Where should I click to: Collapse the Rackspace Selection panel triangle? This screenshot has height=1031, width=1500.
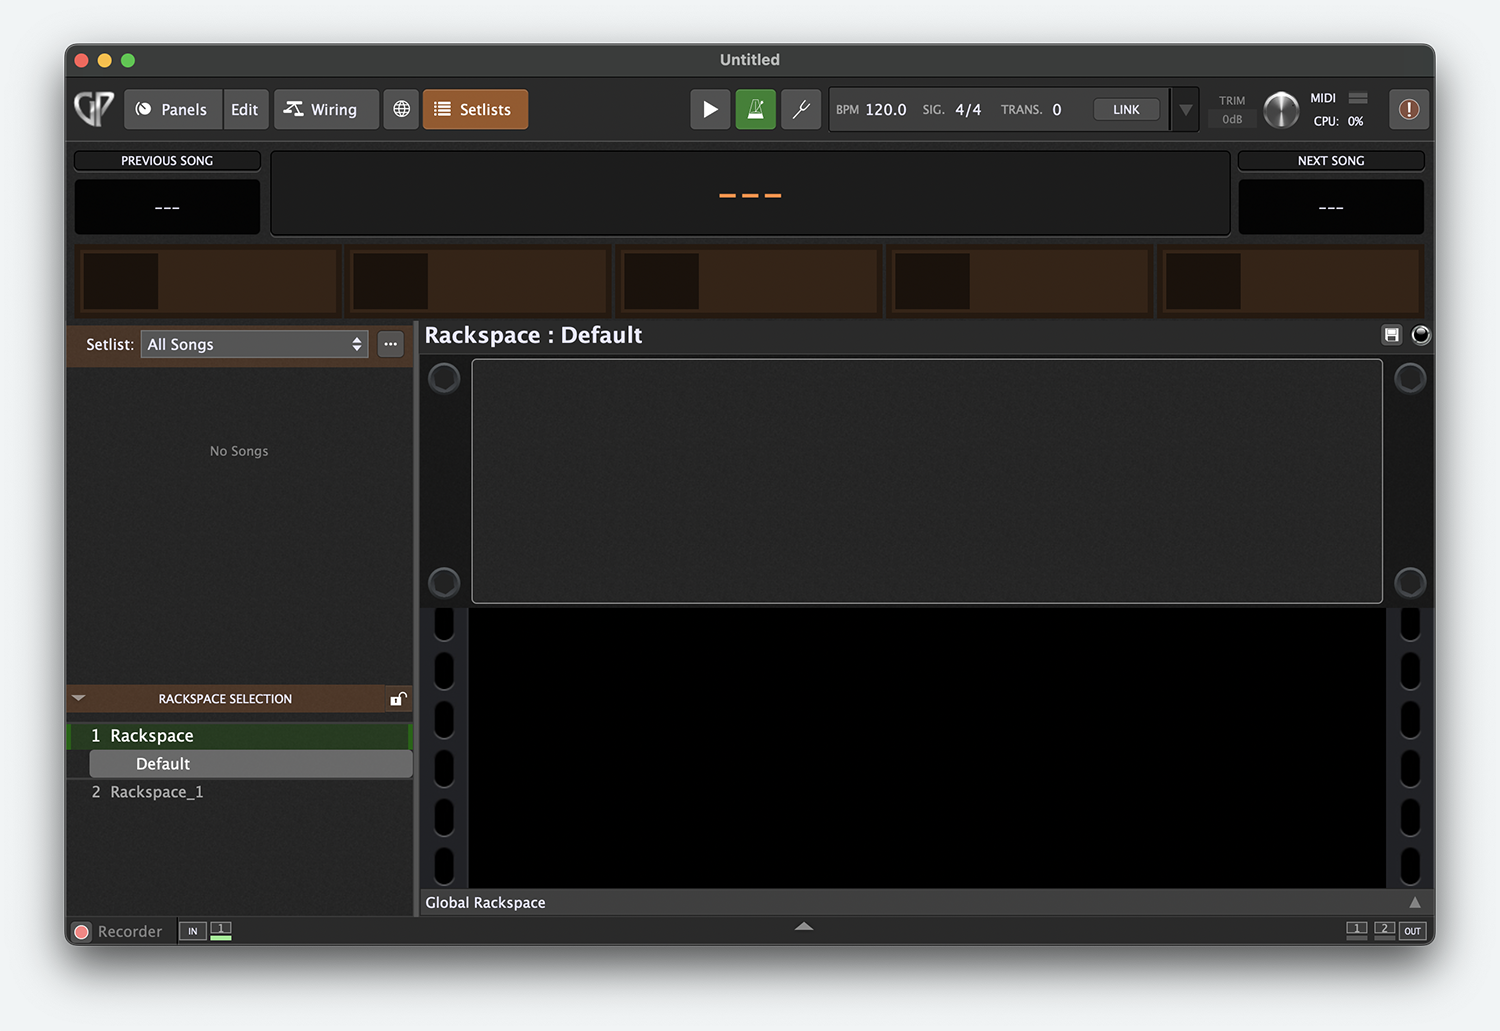coord(79,698)
